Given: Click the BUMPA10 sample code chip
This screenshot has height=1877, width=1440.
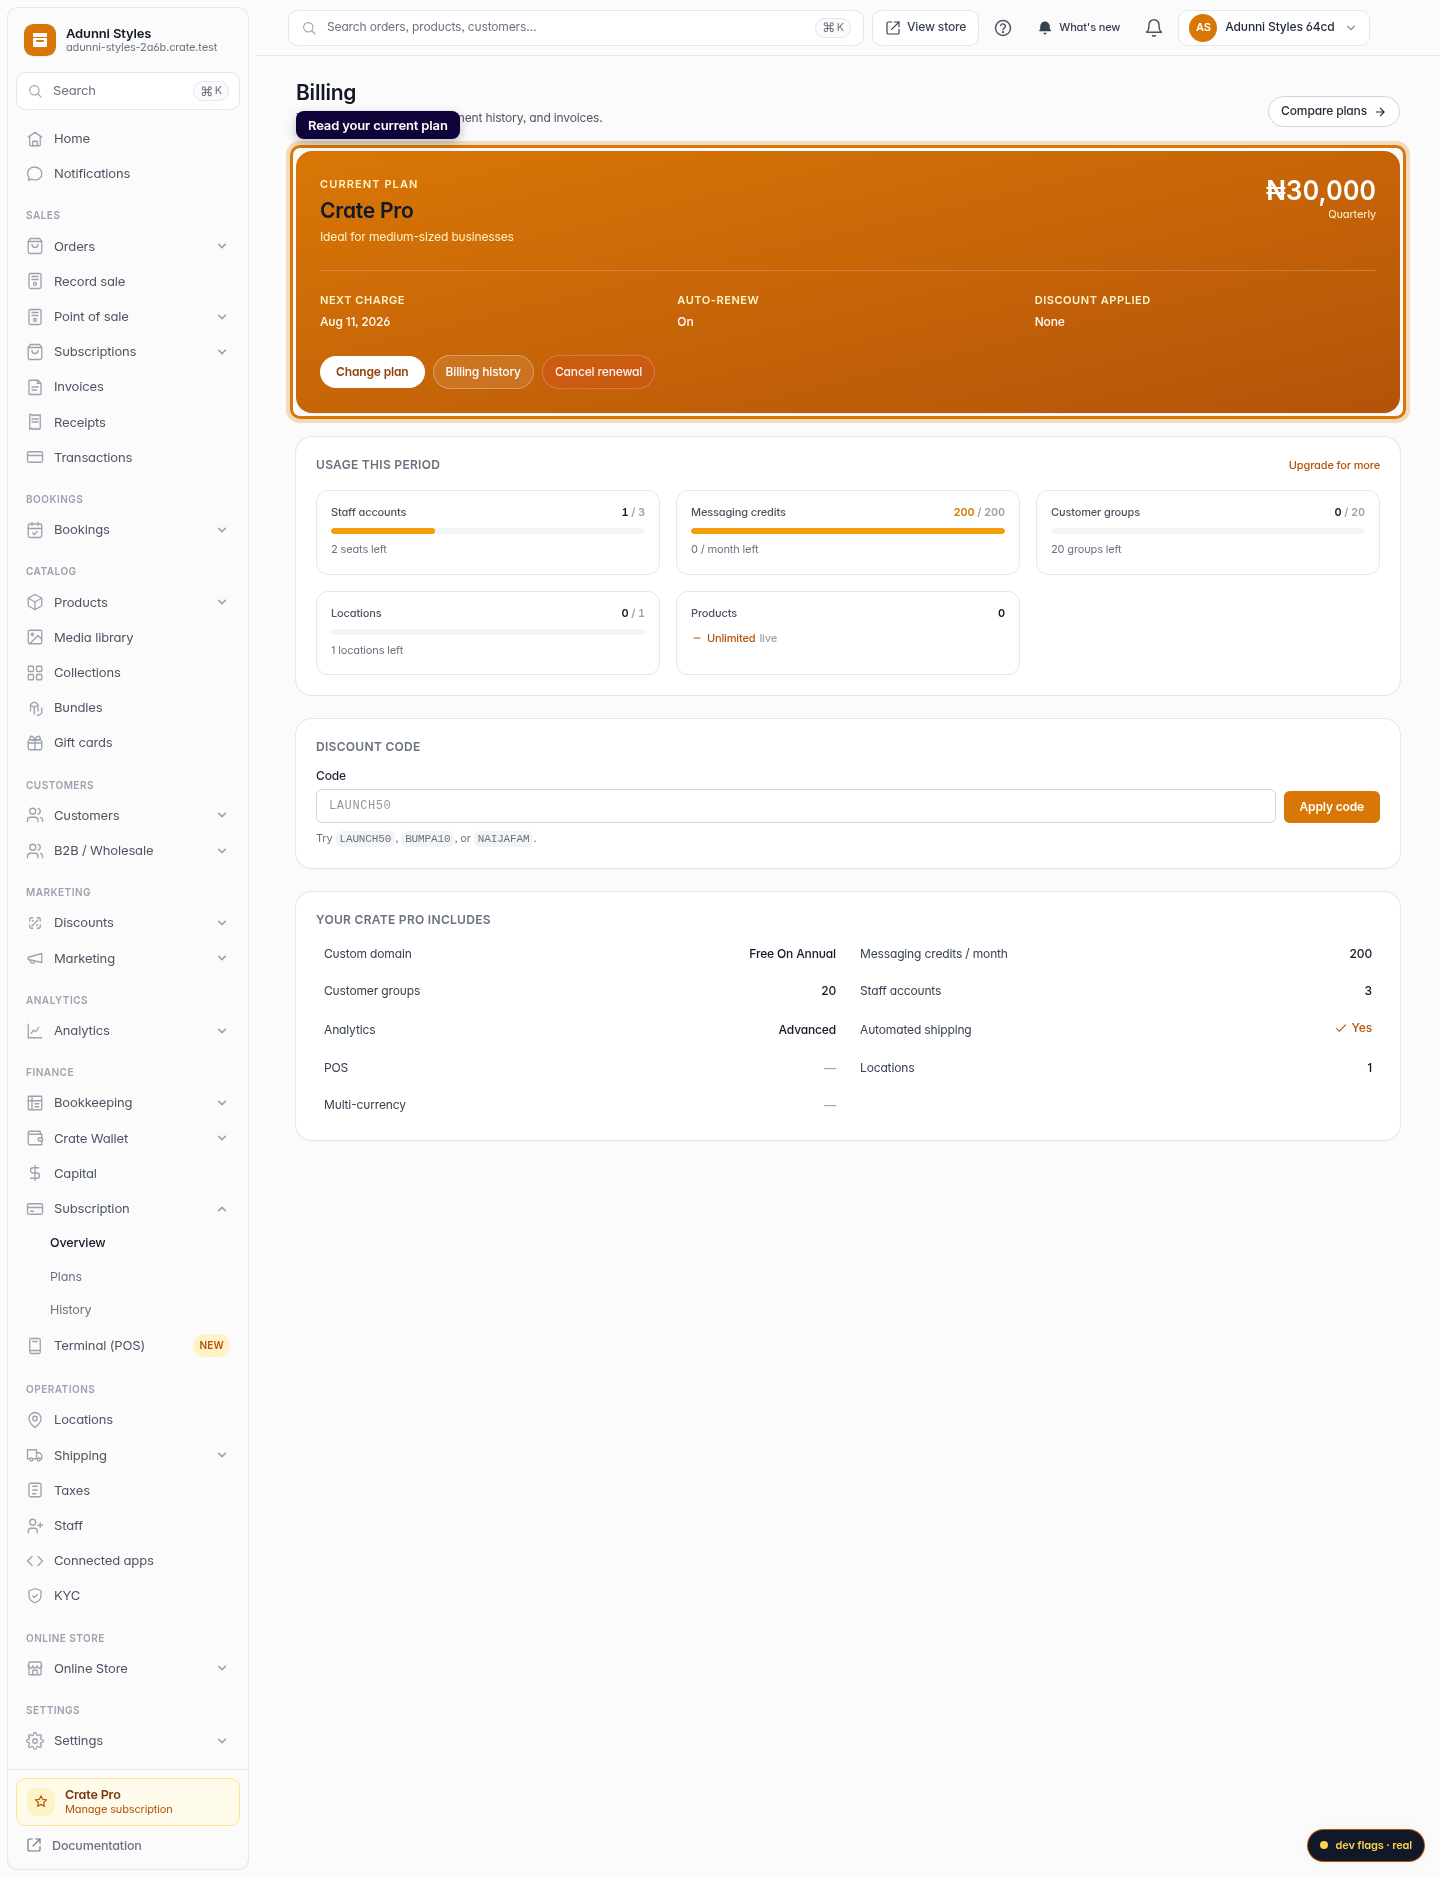Looking at the screenshot, I should [428, 839].
